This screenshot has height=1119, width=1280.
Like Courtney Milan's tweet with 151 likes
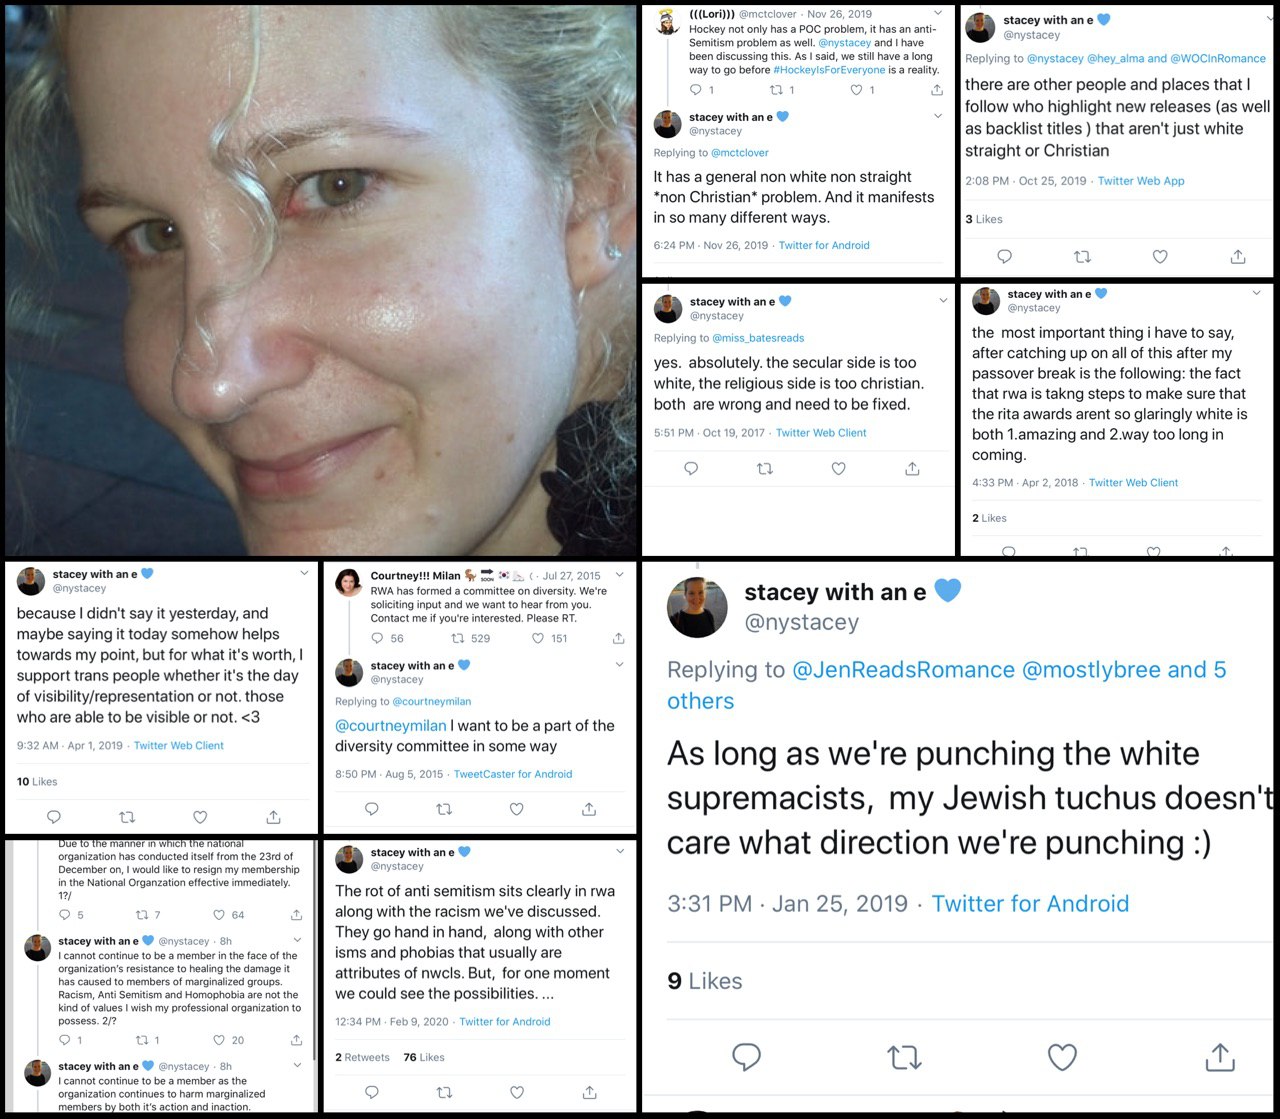click(x=538, y=638)
